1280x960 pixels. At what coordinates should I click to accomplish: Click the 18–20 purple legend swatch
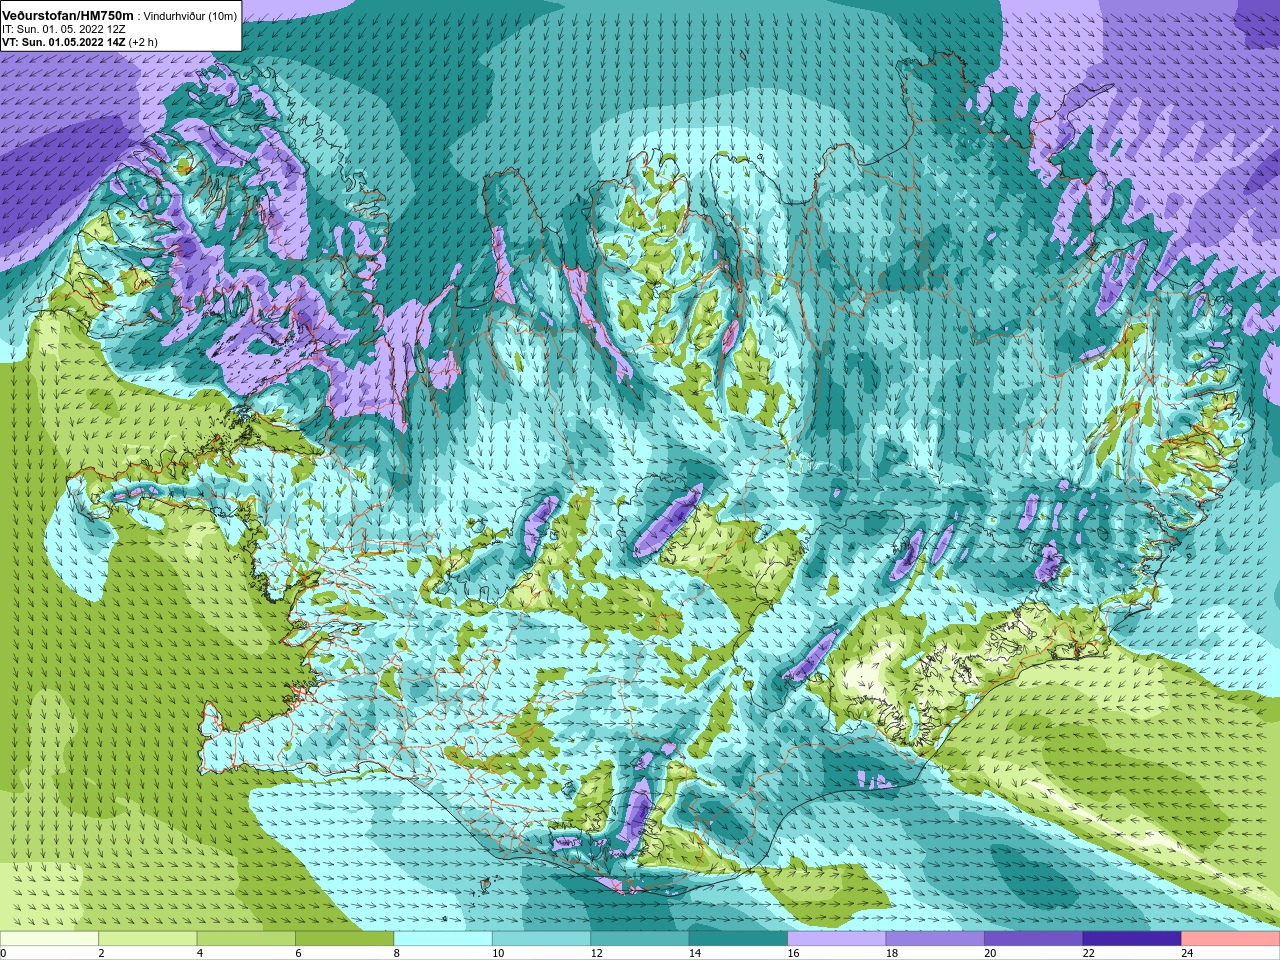[936, 939]
